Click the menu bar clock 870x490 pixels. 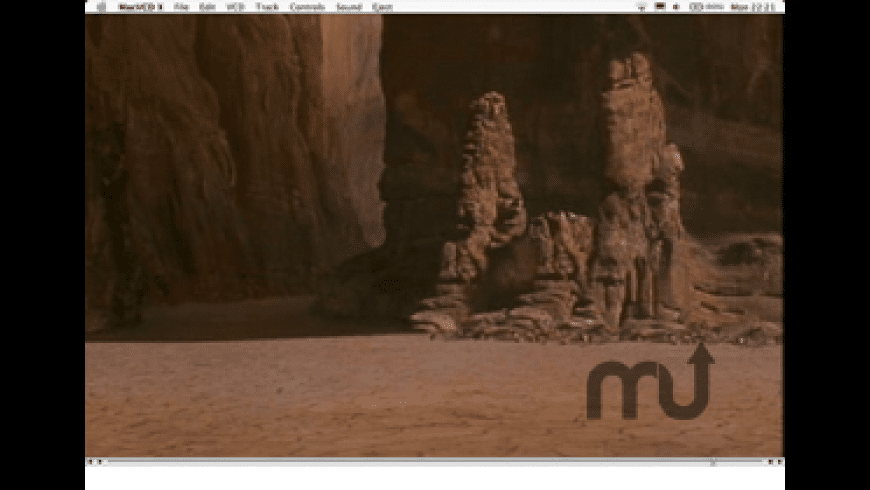coord(752,7)
